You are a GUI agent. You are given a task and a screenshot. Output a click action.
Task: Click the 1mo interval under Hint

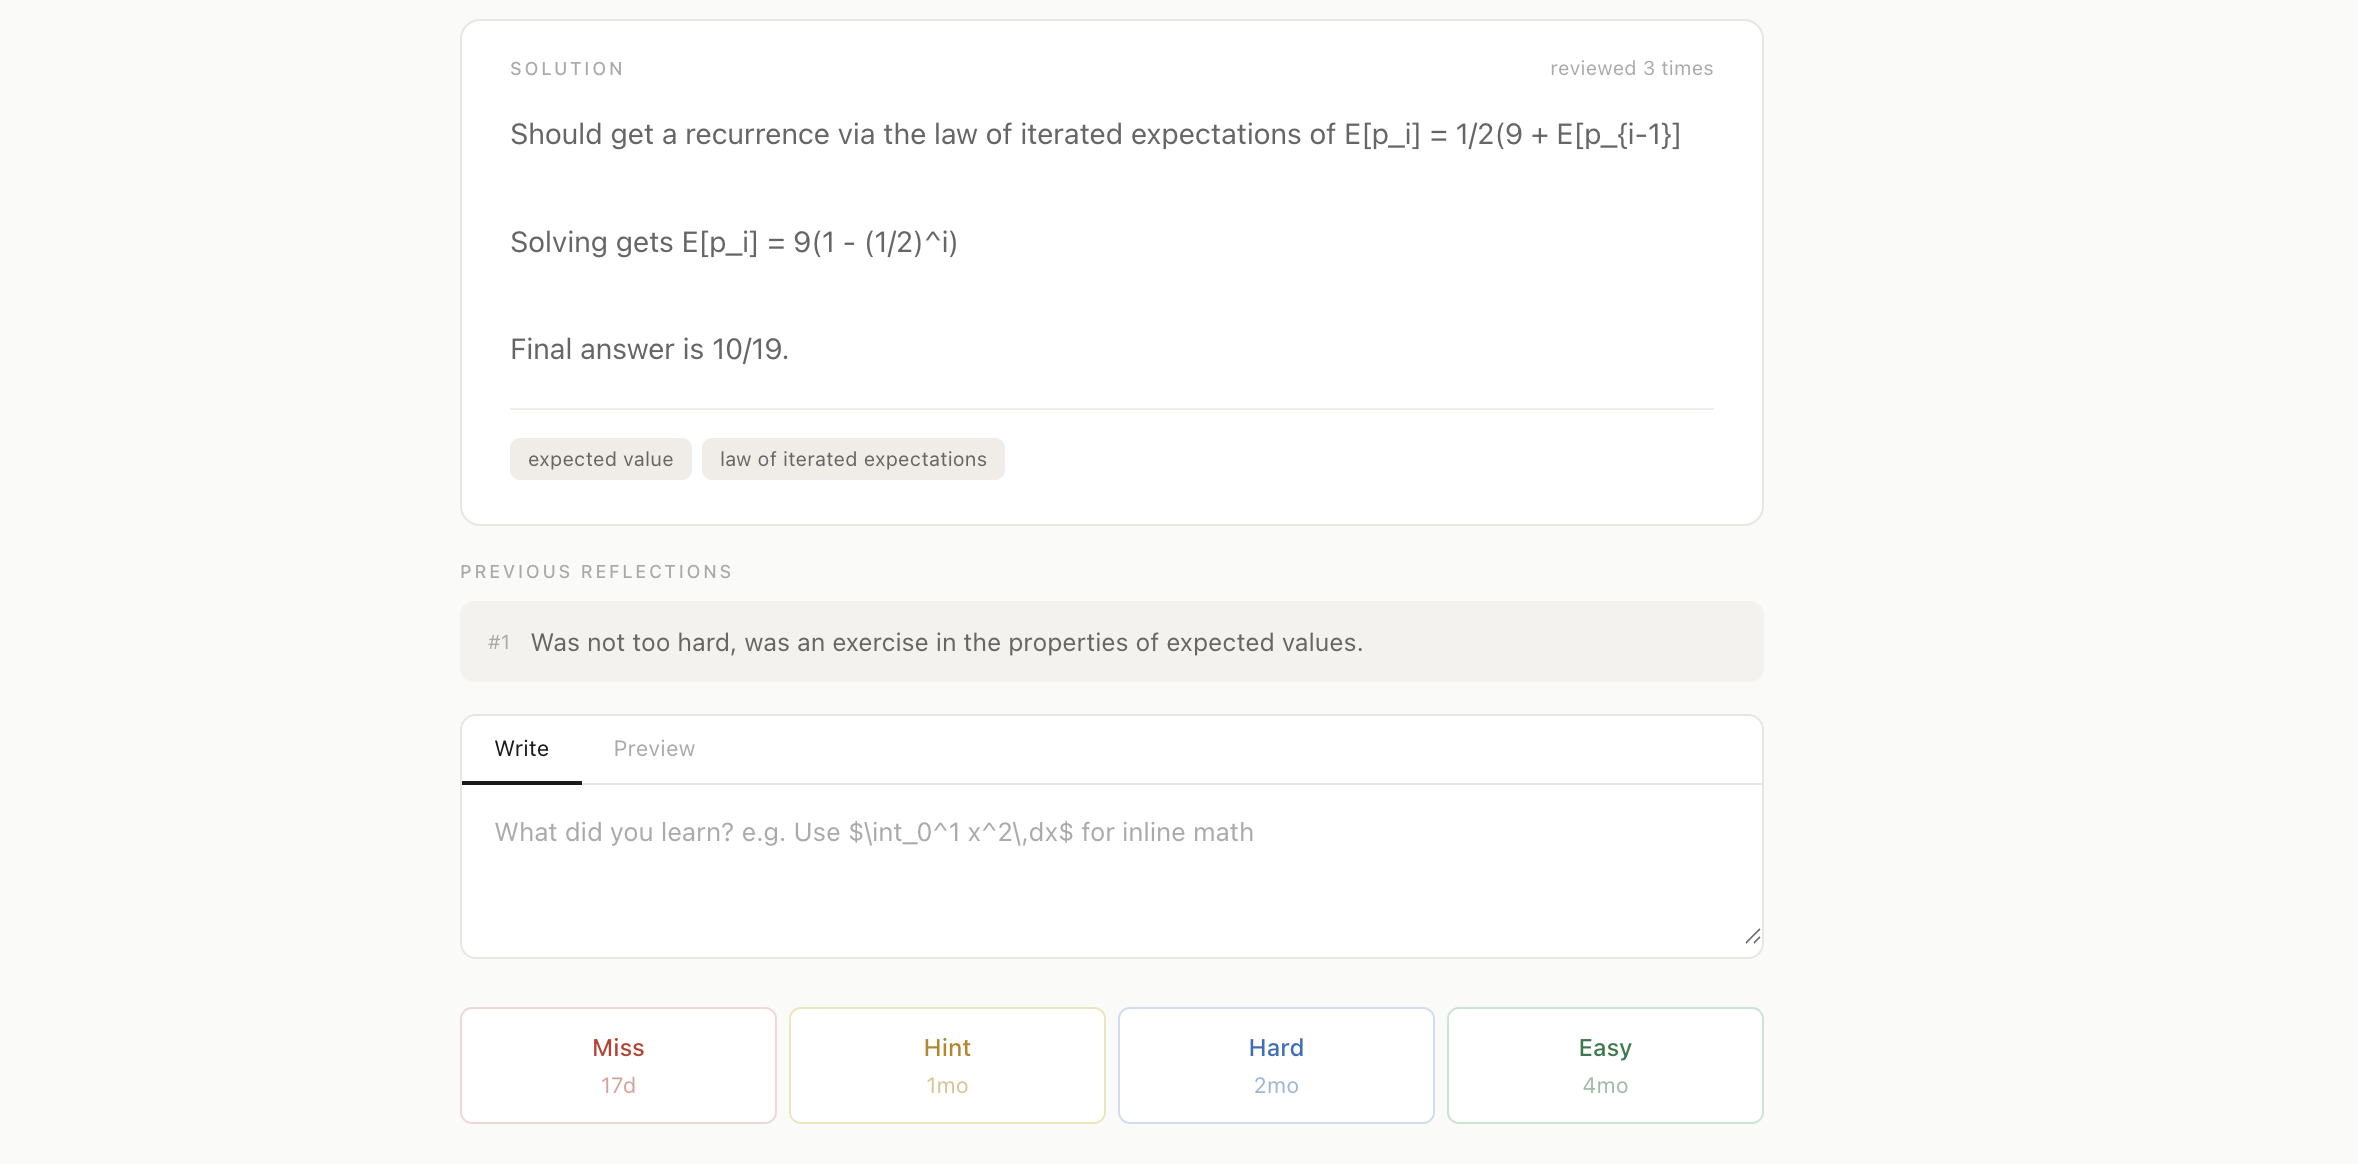pos(946,1086)
